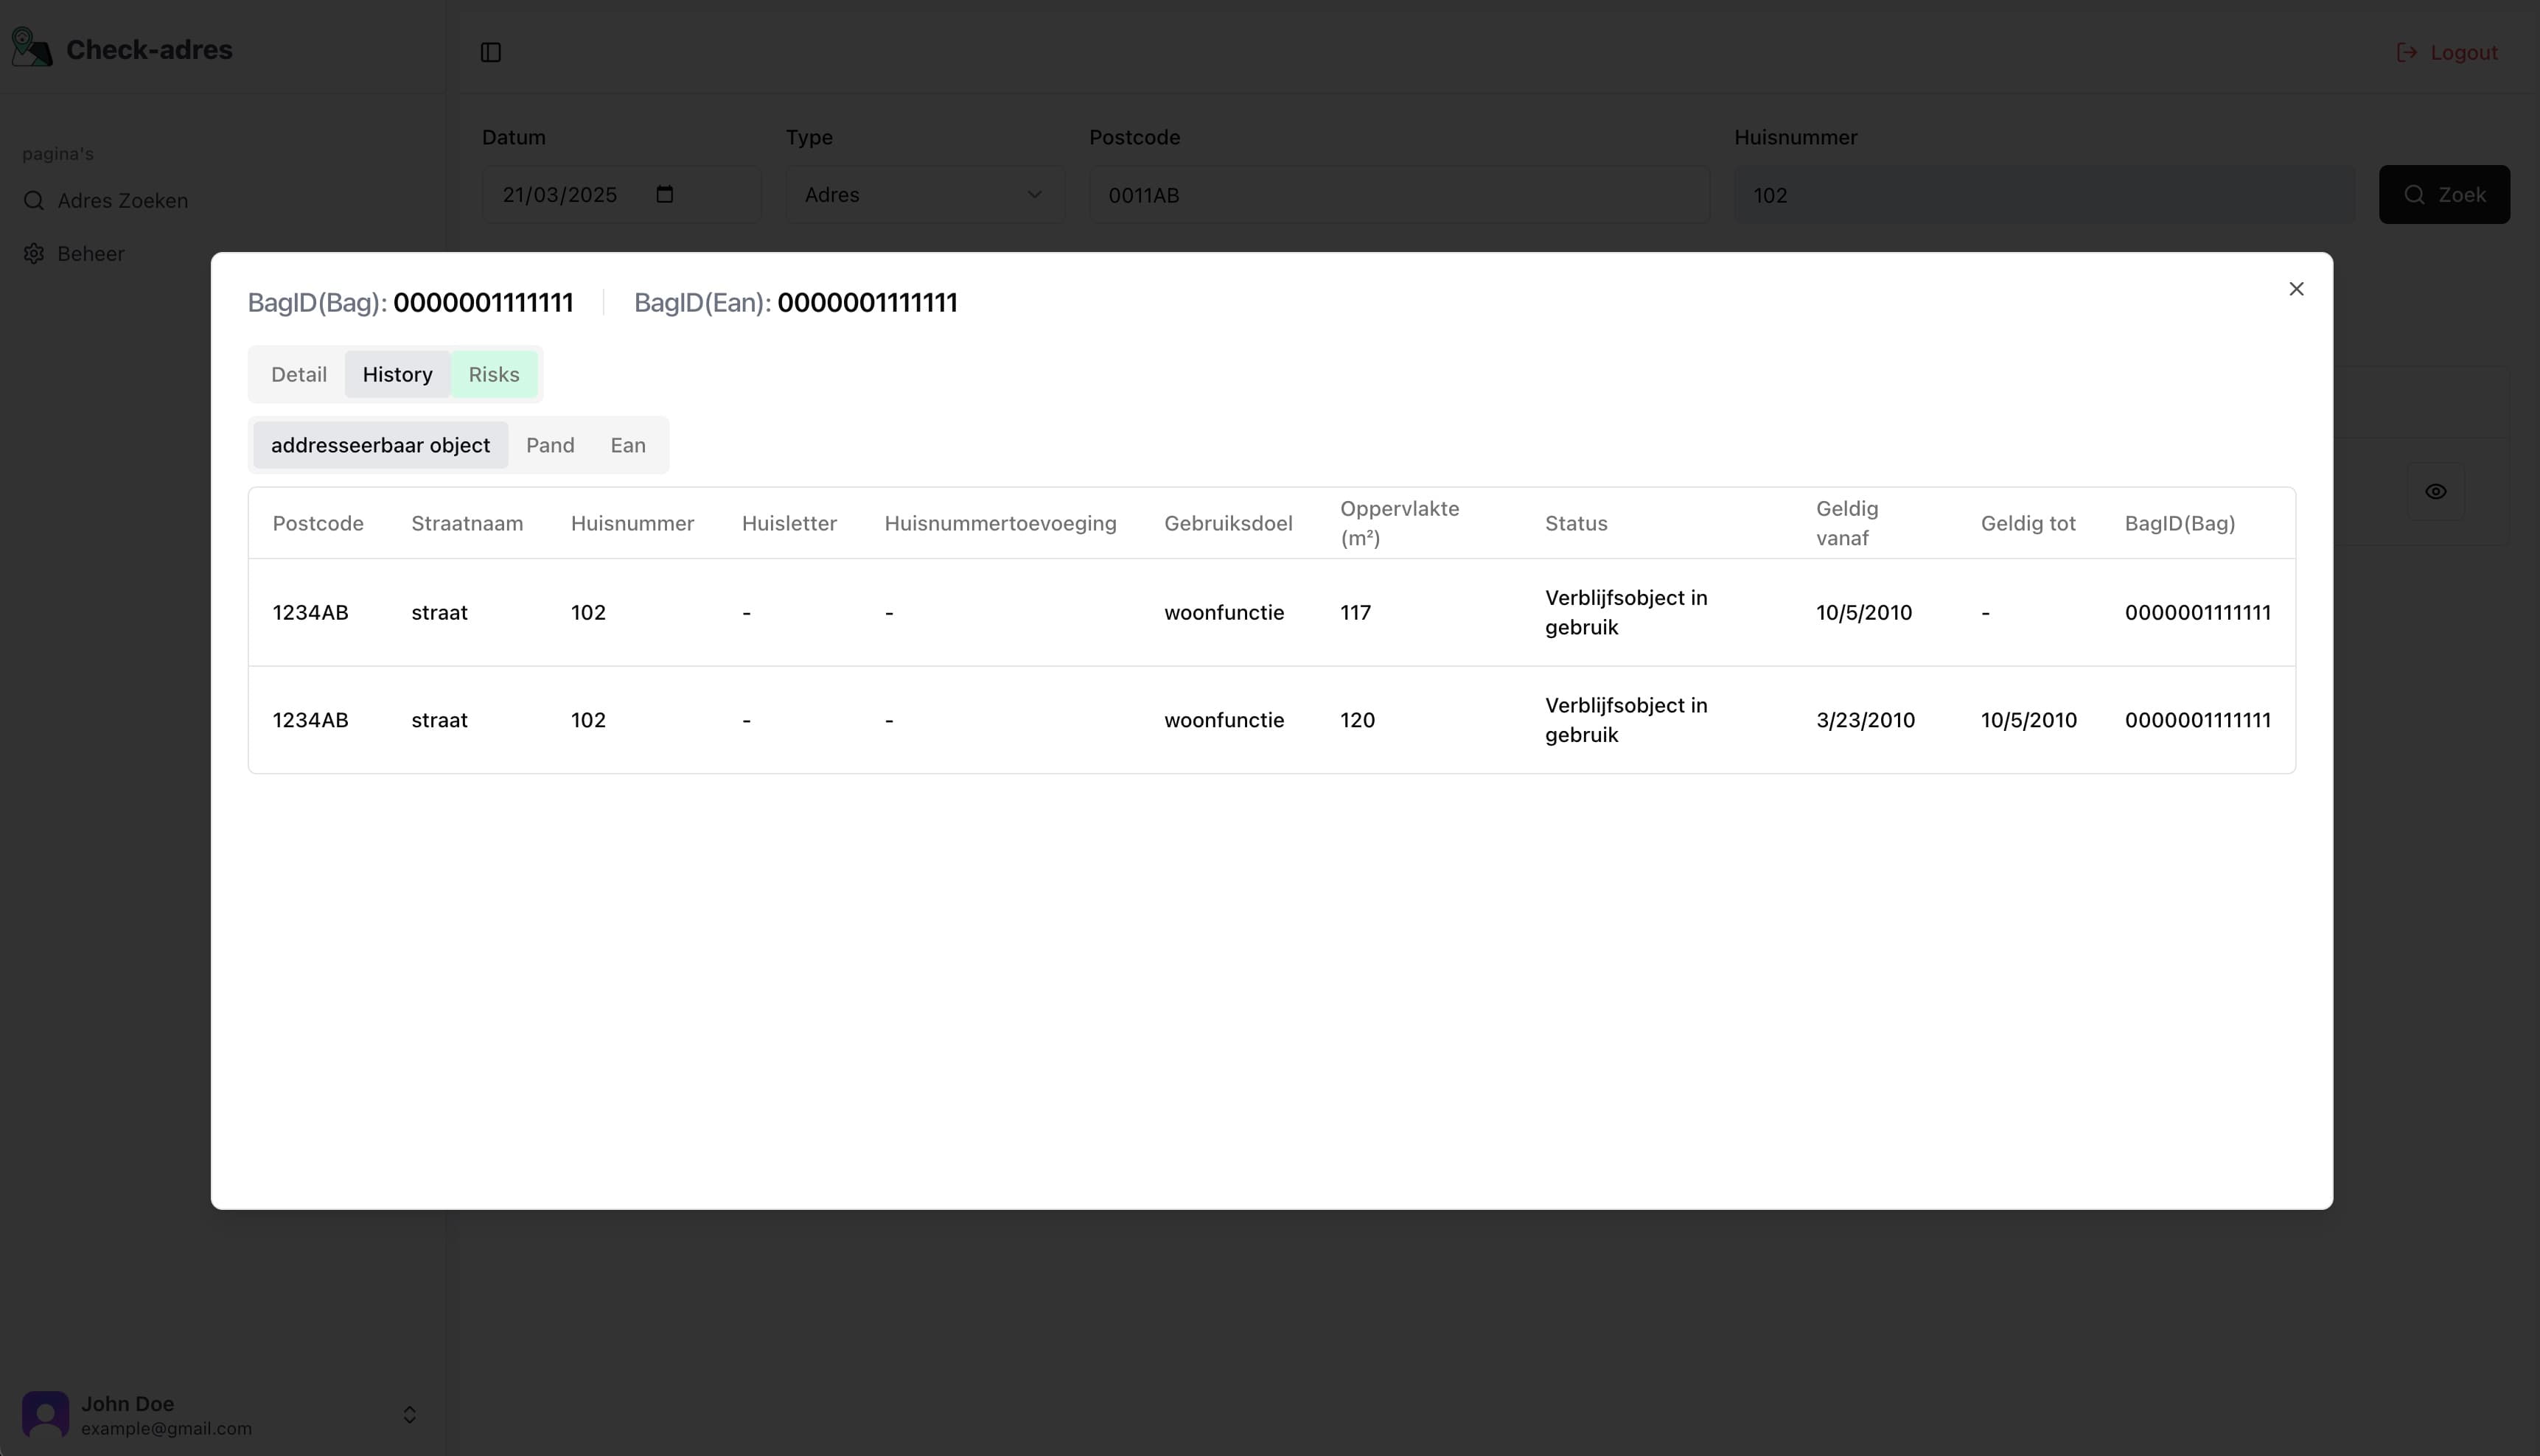Click the calendar icon in Datum field
Viewport: 2540px width, 1456px height.
click(665, 194)
